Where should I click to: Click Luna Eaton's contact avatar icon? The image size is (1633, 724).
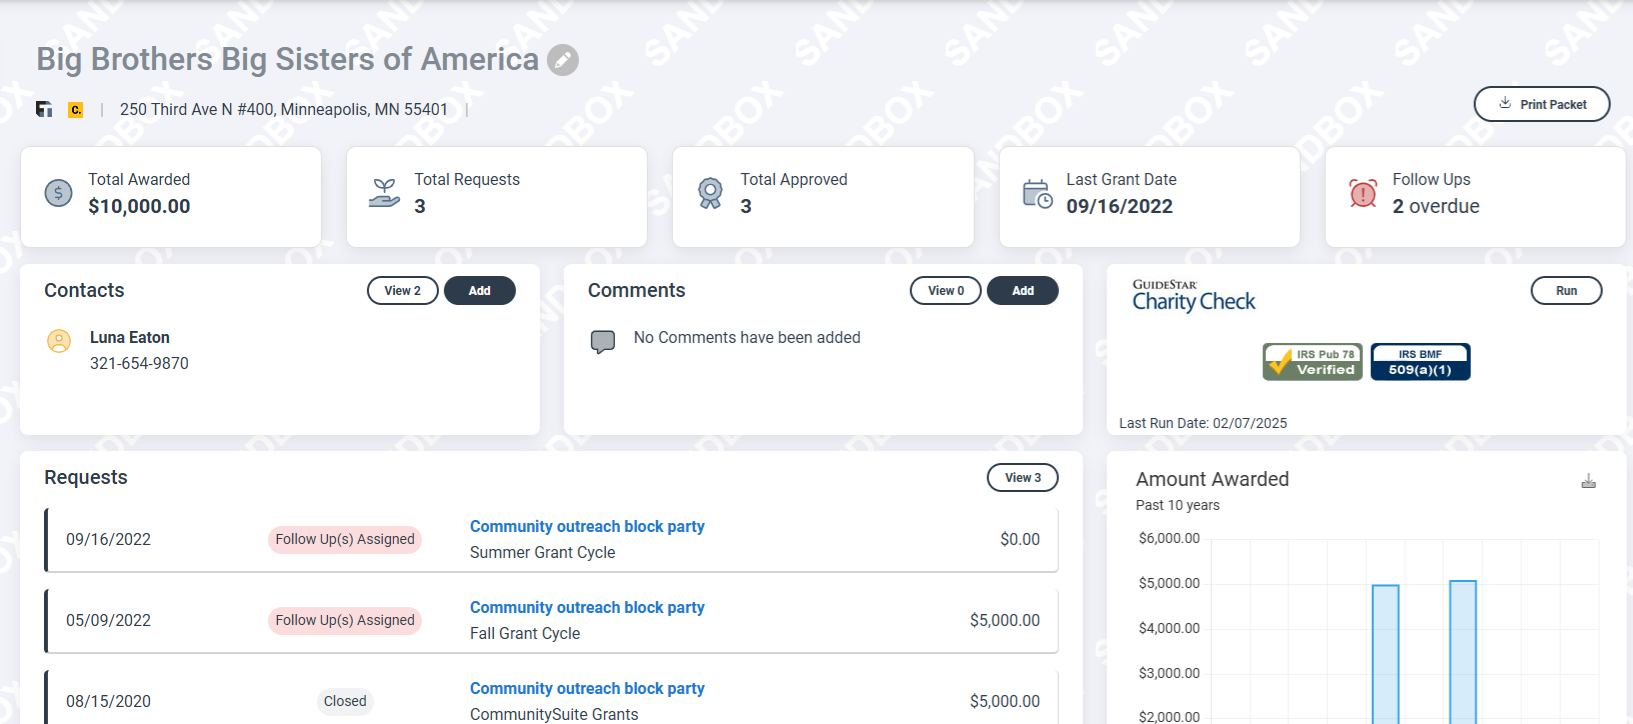[x=59, y=341]
